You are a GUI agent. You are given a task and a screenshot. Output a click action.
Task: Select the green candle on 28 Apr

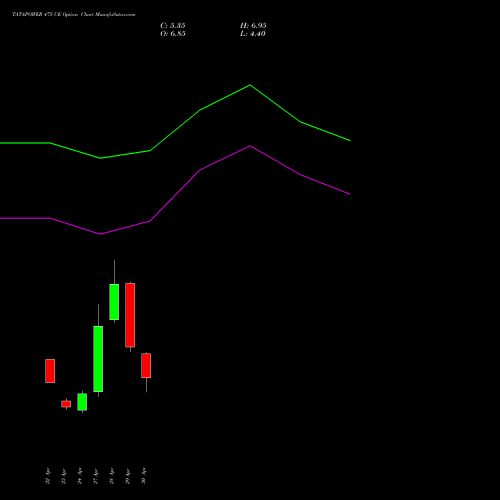(x=114, y=302)
